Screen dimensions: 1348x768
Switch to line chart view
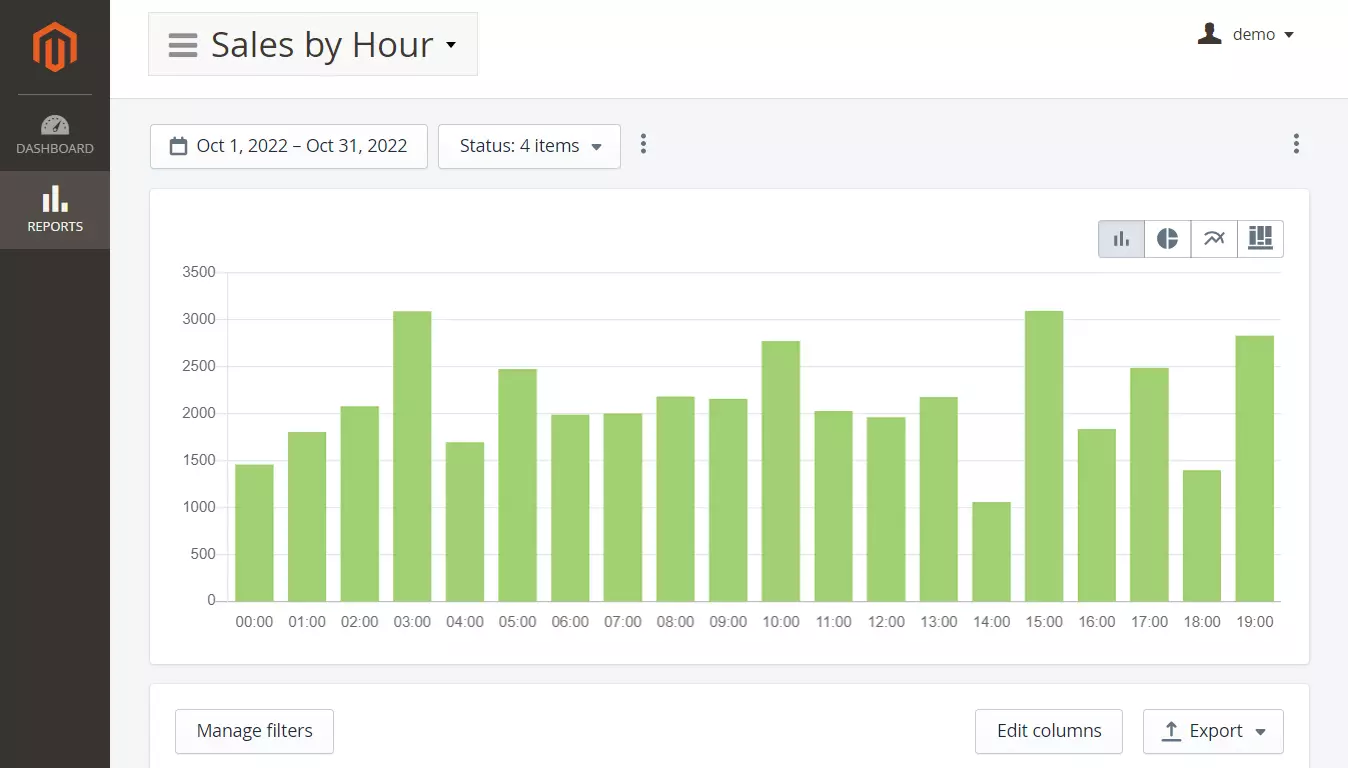tap(1214, 239)
